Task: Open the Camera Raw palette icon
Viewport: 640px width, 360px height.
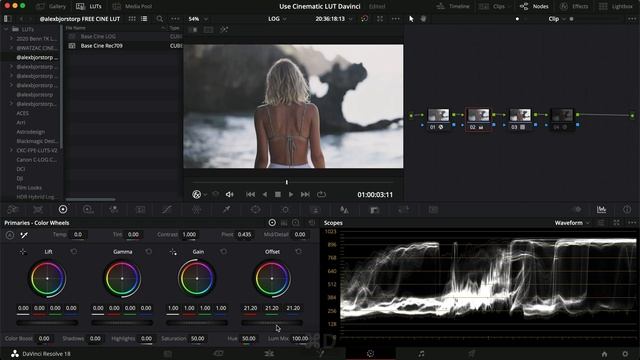Action: point(13,209)
